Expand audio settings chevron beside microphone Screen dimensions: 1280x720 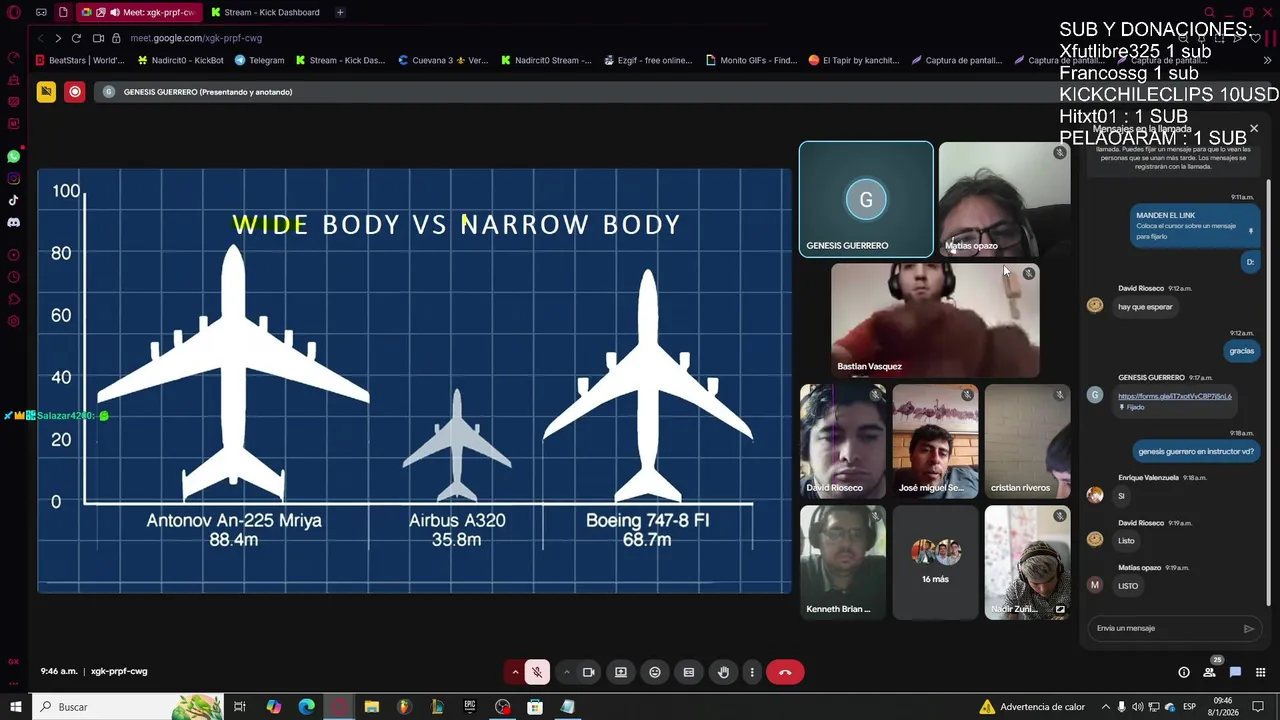(515, 672)
